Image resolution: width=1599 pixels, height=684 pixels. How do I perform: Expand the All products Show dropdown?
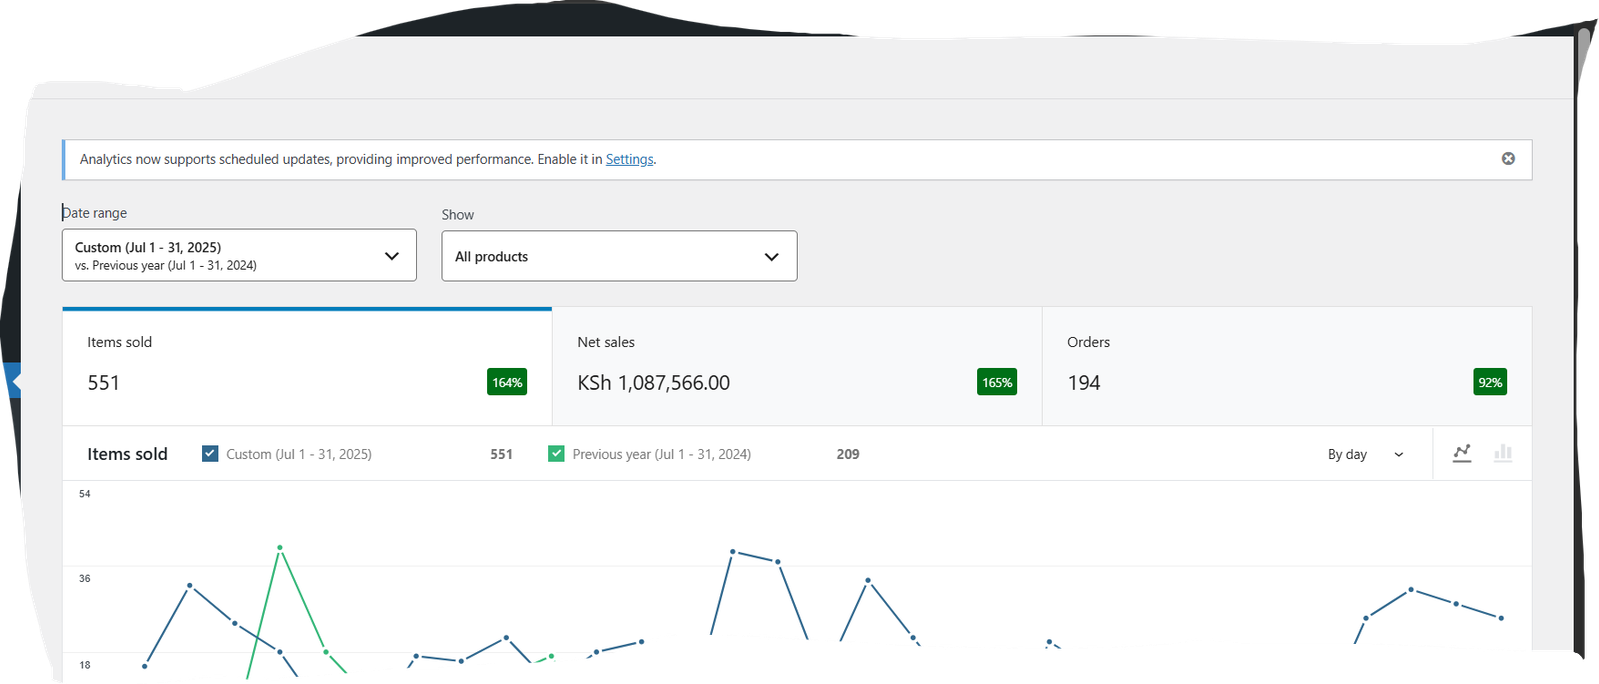[619, 256]
